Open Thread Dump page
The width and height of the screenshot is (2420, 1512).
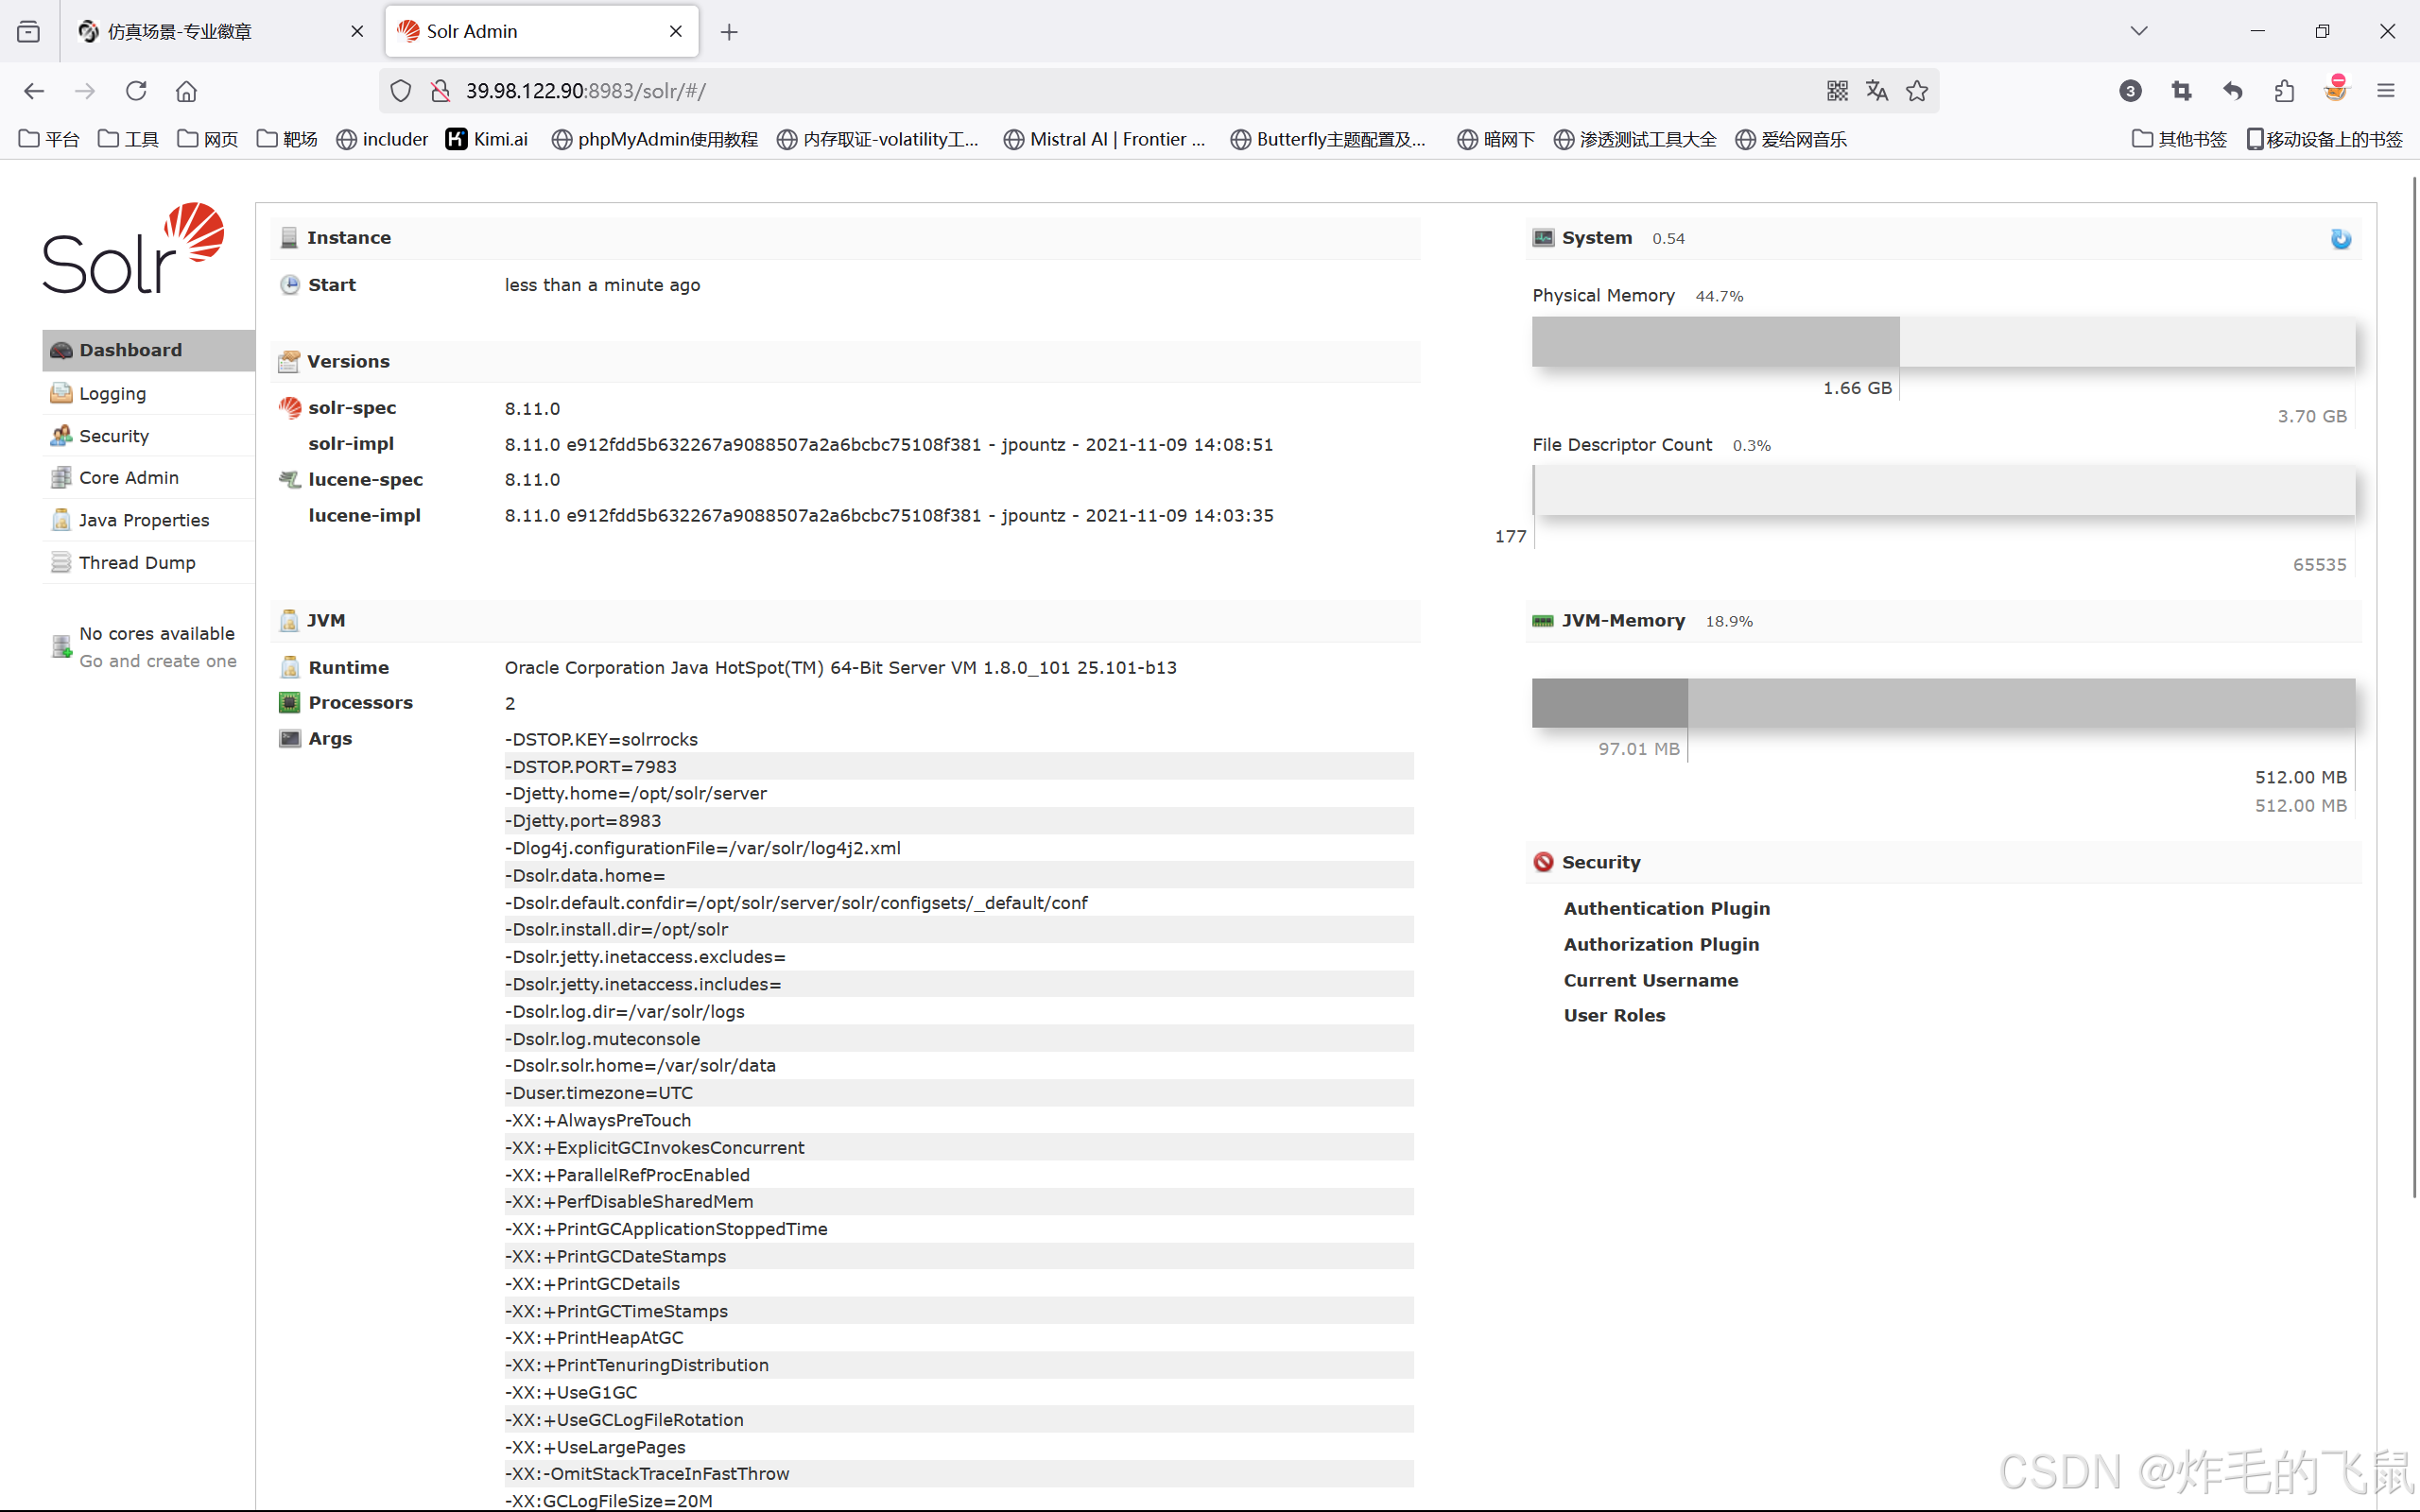pyautogui.click(x=137, y=562)
